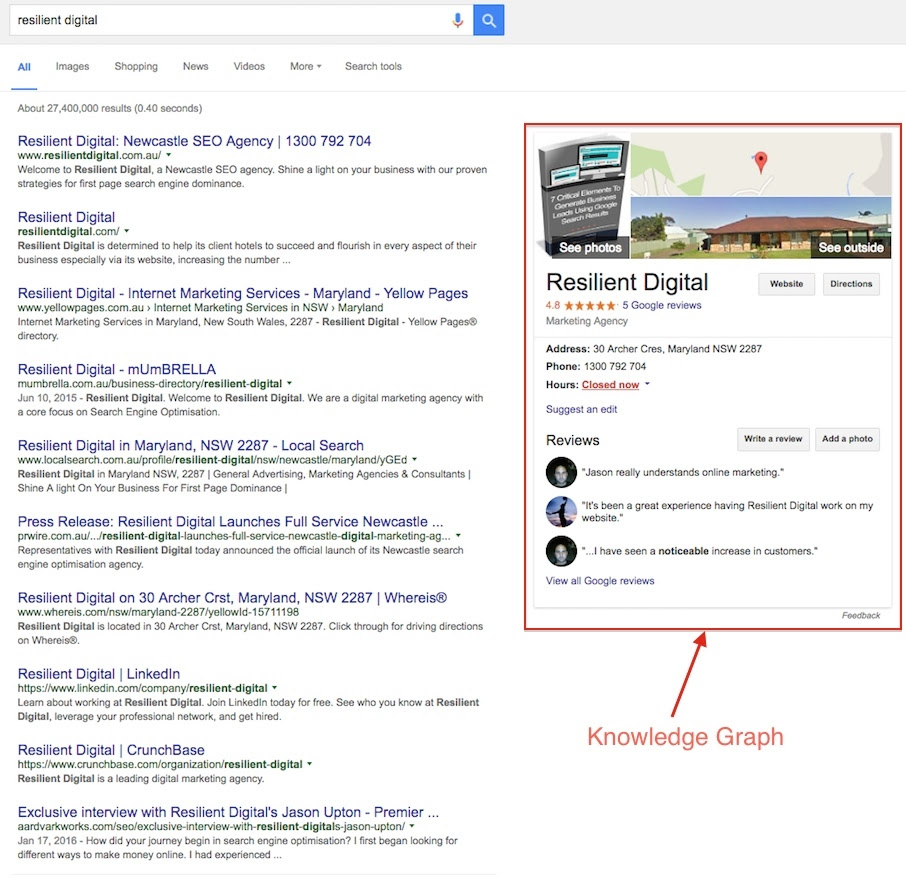The height and width of the screenshot is (882, 906).
Task: Click the voice search microphone icon
Action: tap(458, 19)
